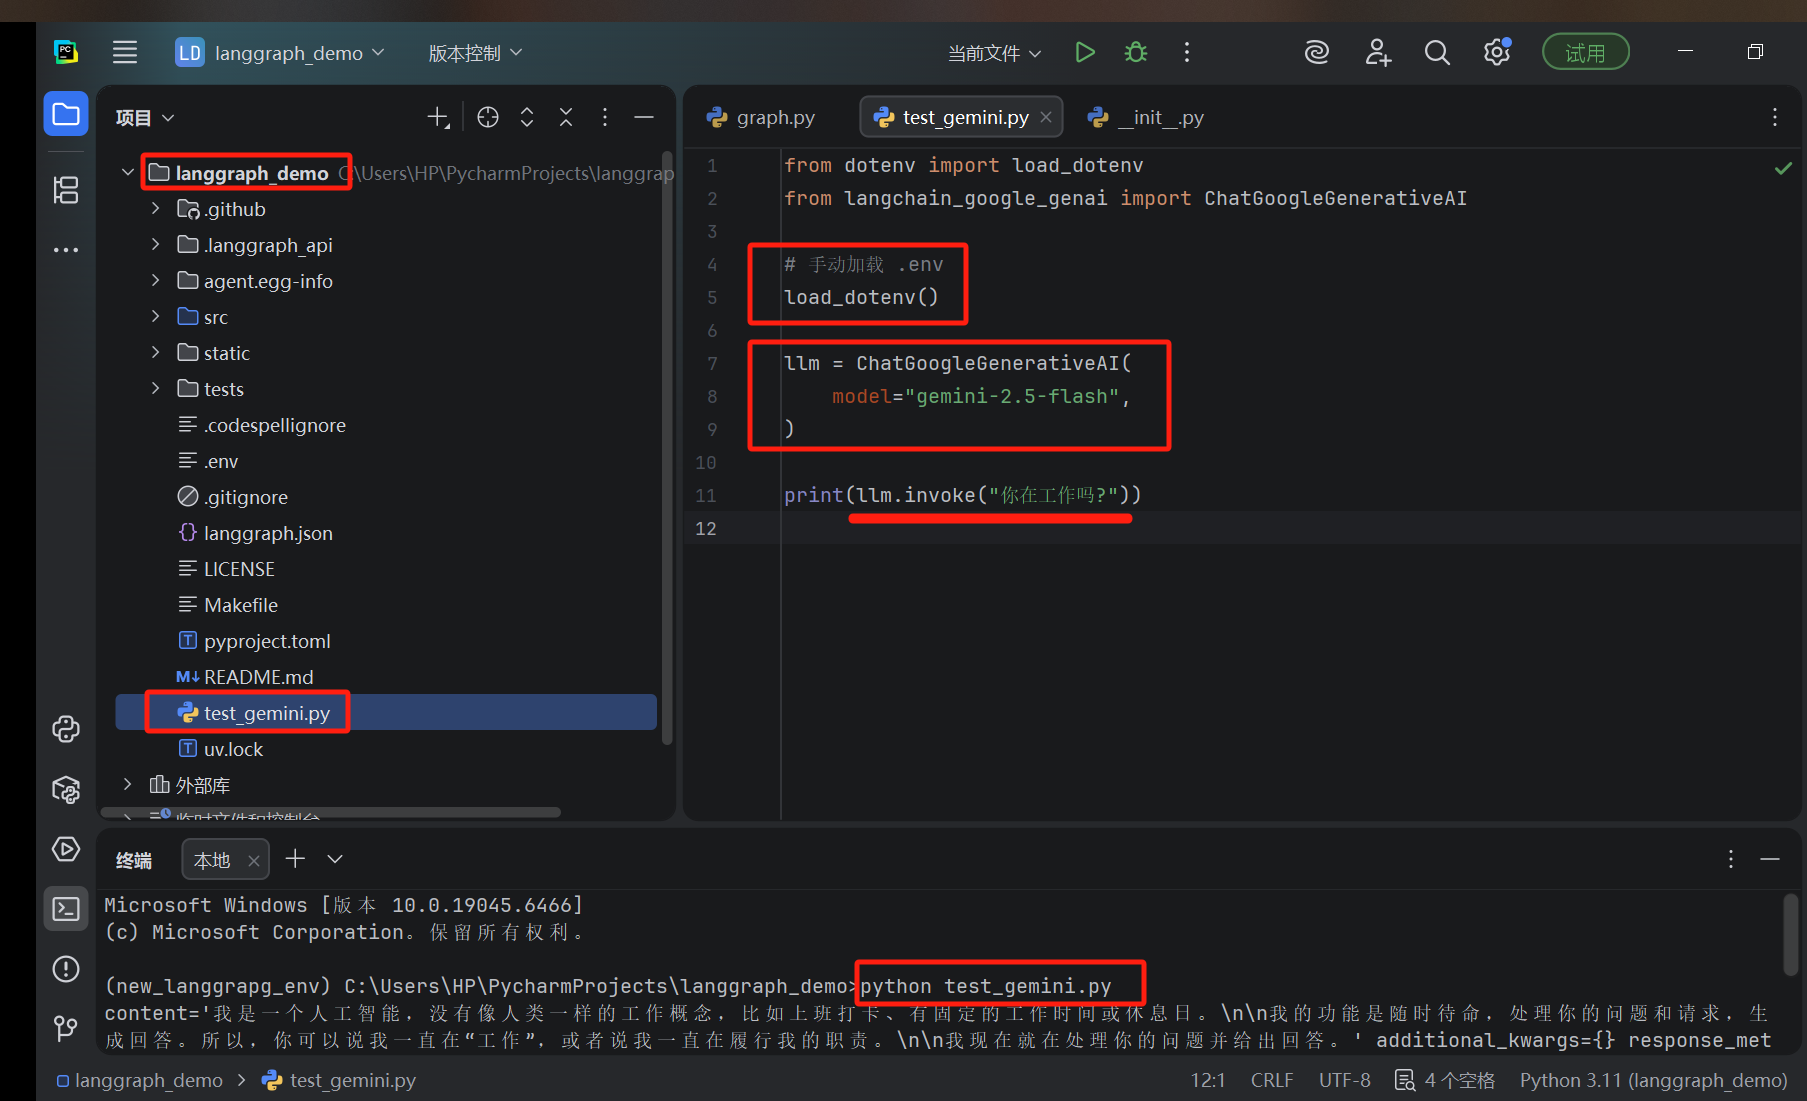
Task: Expand the src folder
Action: pyautogui.click(x=155, y=317)
